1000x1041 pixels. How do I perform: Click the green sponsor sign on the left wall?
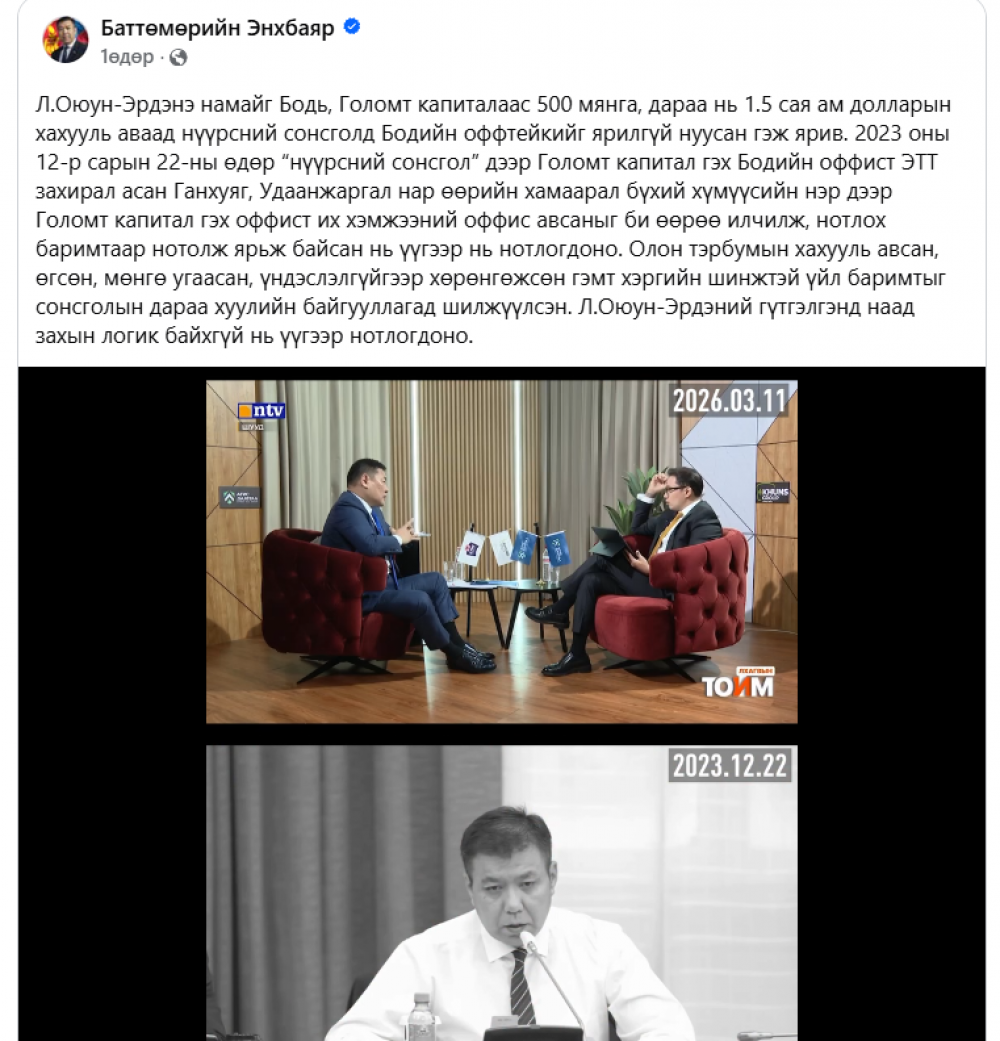click(x=239, y=497)
